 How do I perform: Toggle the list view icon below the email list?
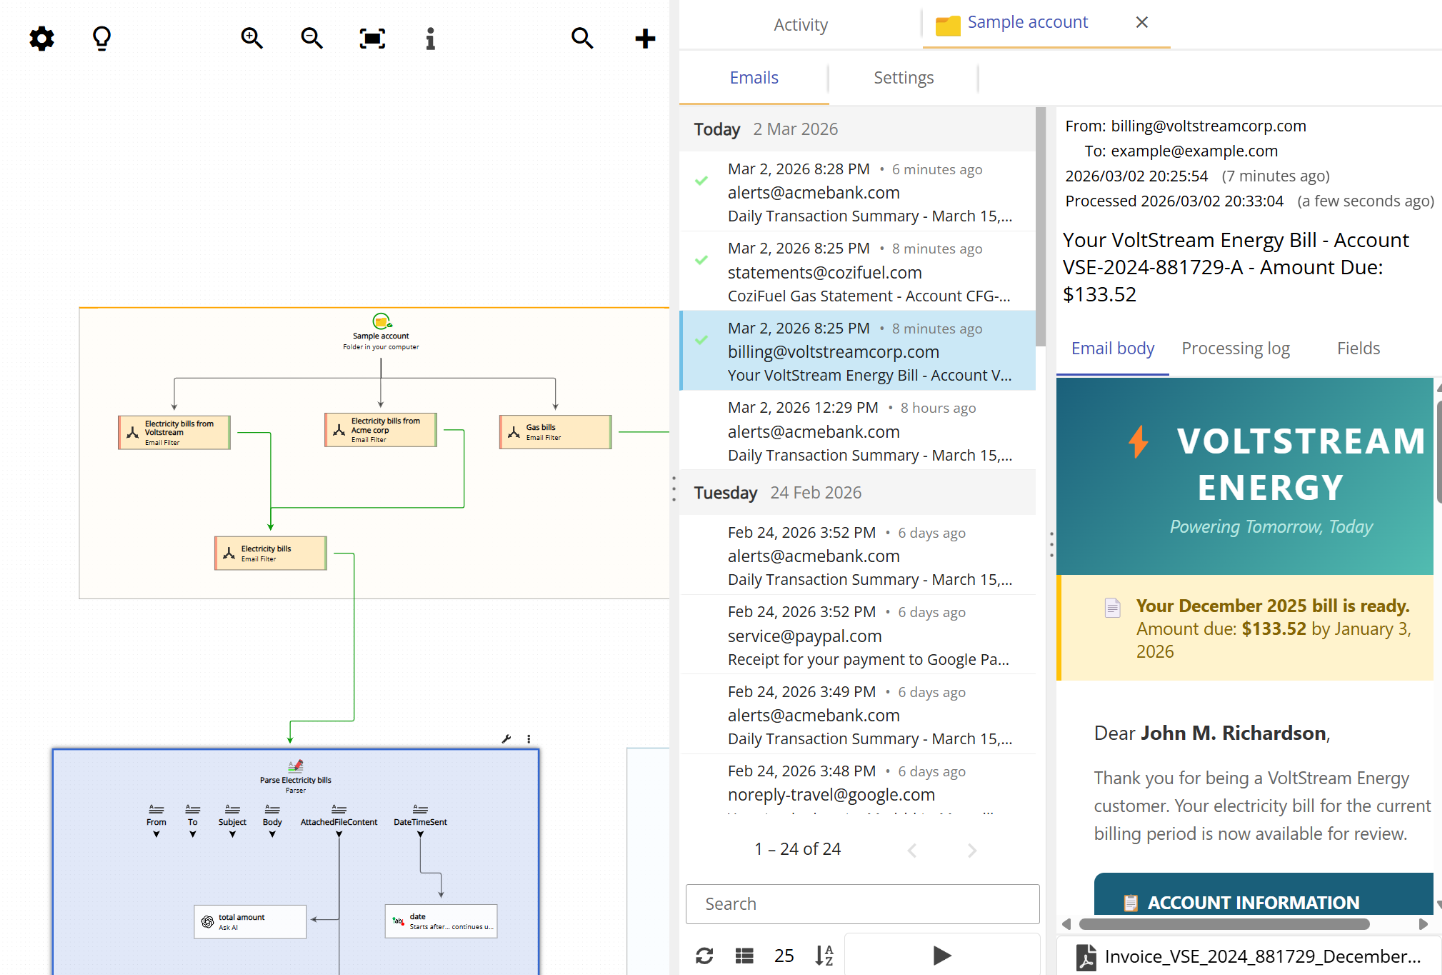click(744, 956)
